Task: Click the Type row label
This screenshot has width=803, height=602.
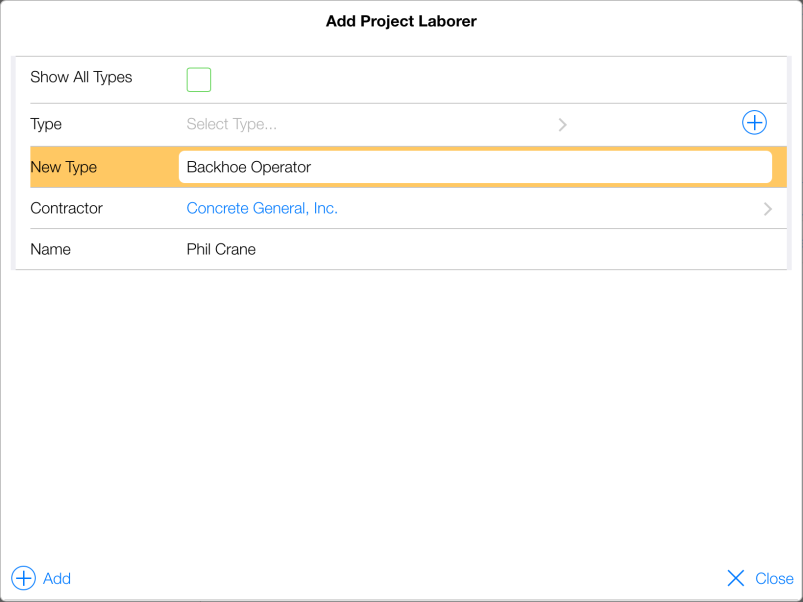Action: click(46, 125)
